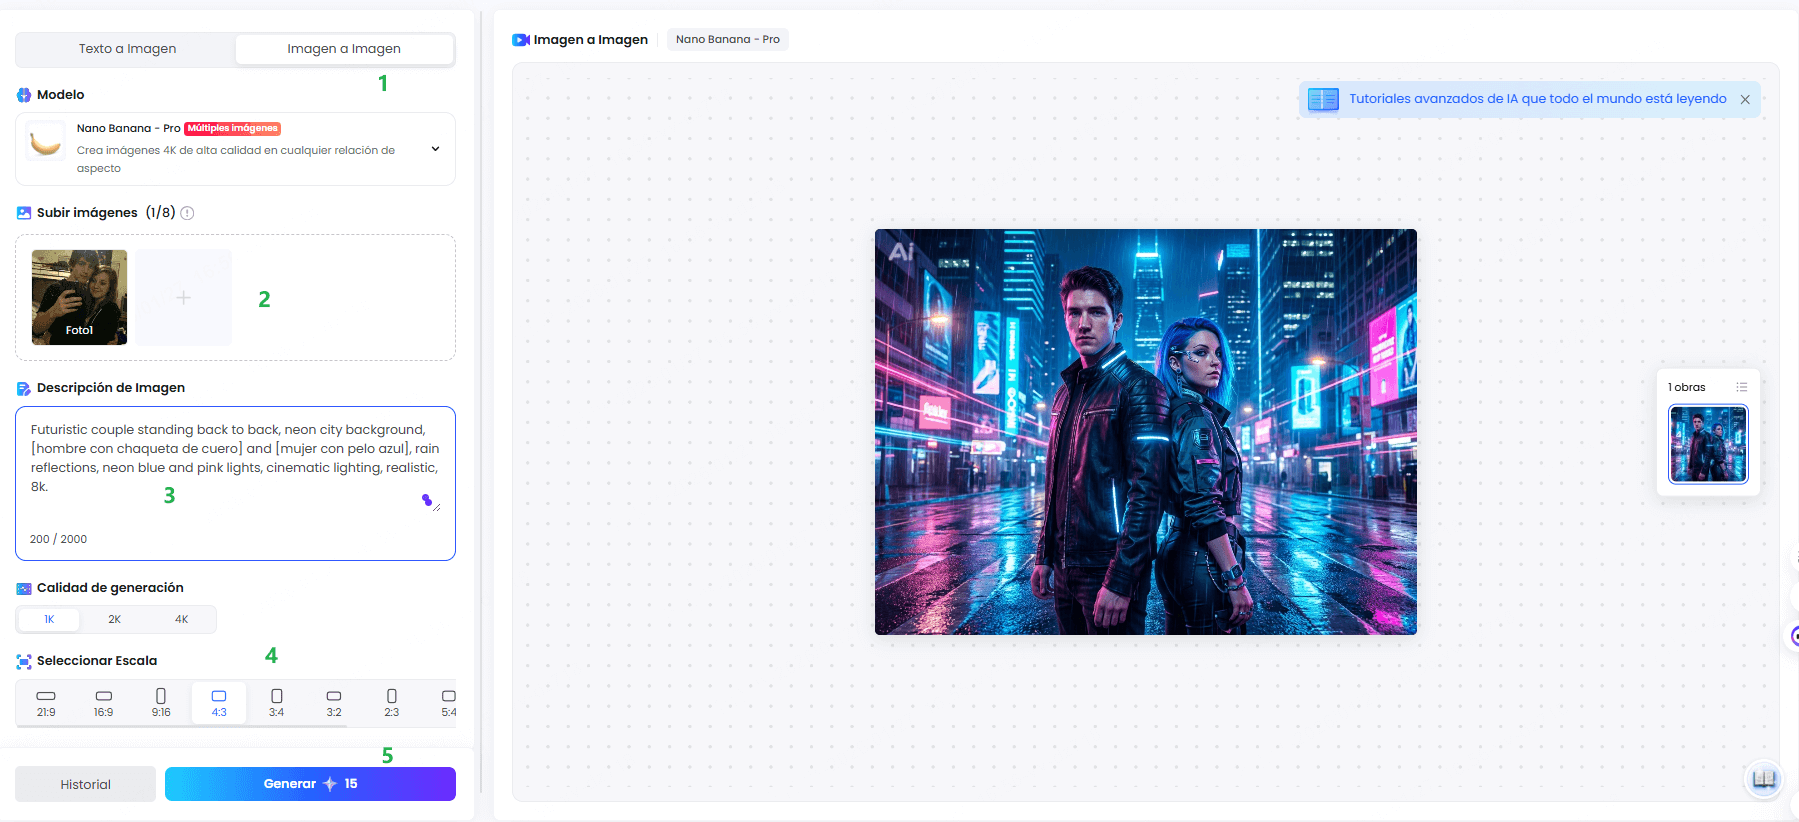Select the 9:16 aspect ratio
The width and height of the screenshot is (1799, 822).
[161, 703]
